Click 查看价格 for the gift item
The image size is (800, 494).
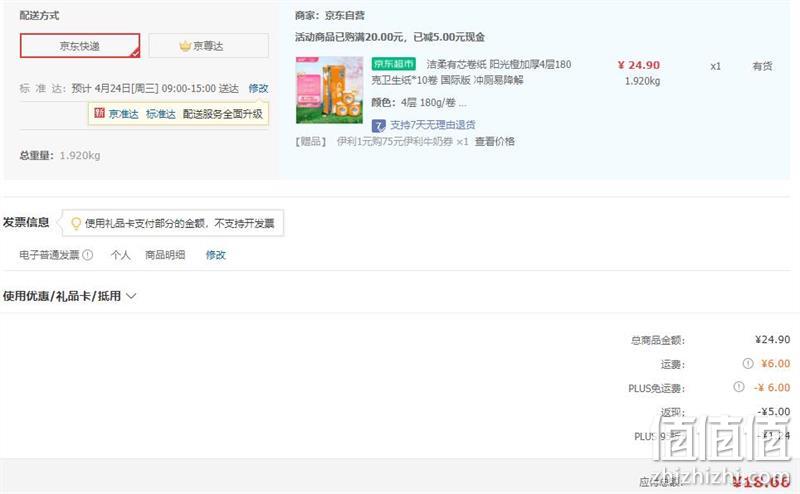(494, 141)
